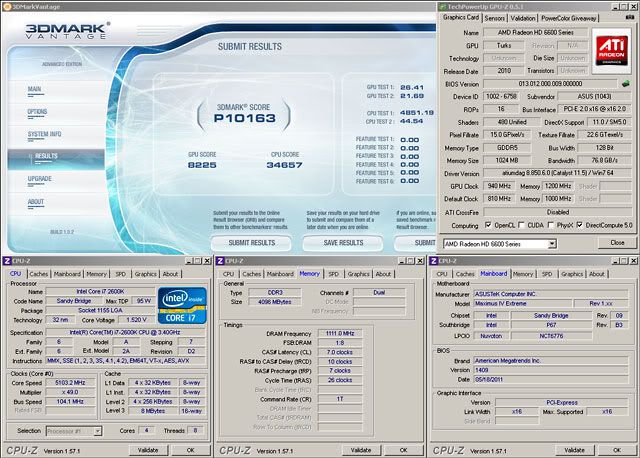Viewport: 640px width, 458px height.
Task: Select MAIN in 3DMark sidebar
Action: point(35,89)
